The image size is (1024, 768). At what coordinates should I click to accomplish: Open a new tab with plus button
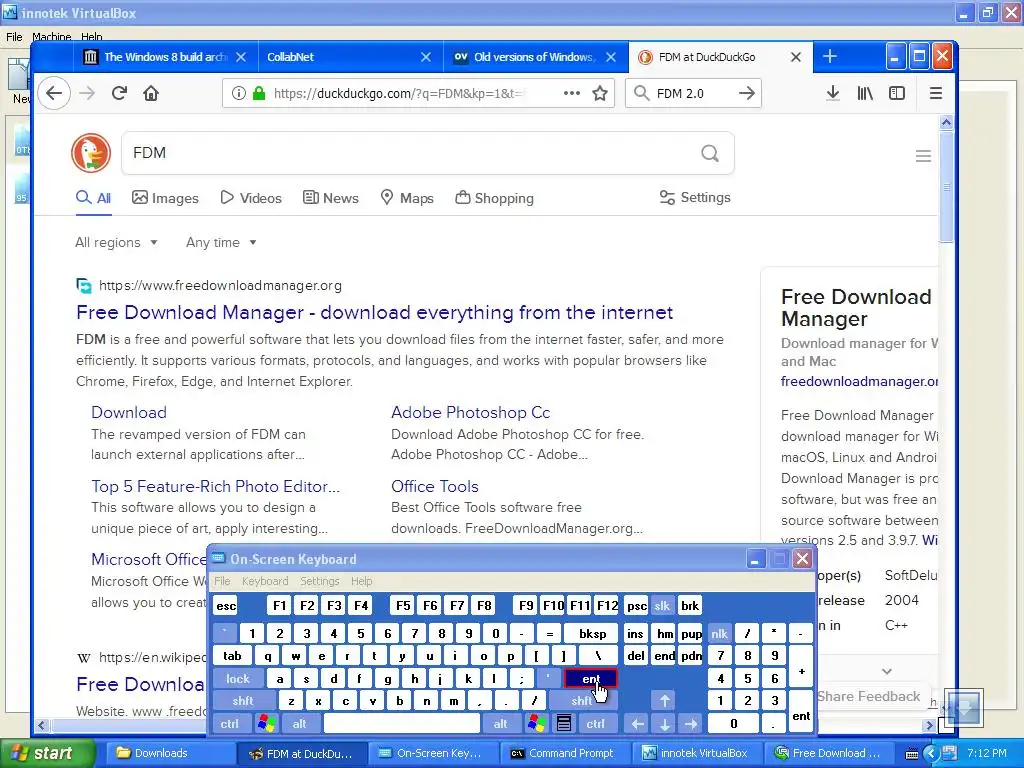pyautogui.click(x=829, y=57)
